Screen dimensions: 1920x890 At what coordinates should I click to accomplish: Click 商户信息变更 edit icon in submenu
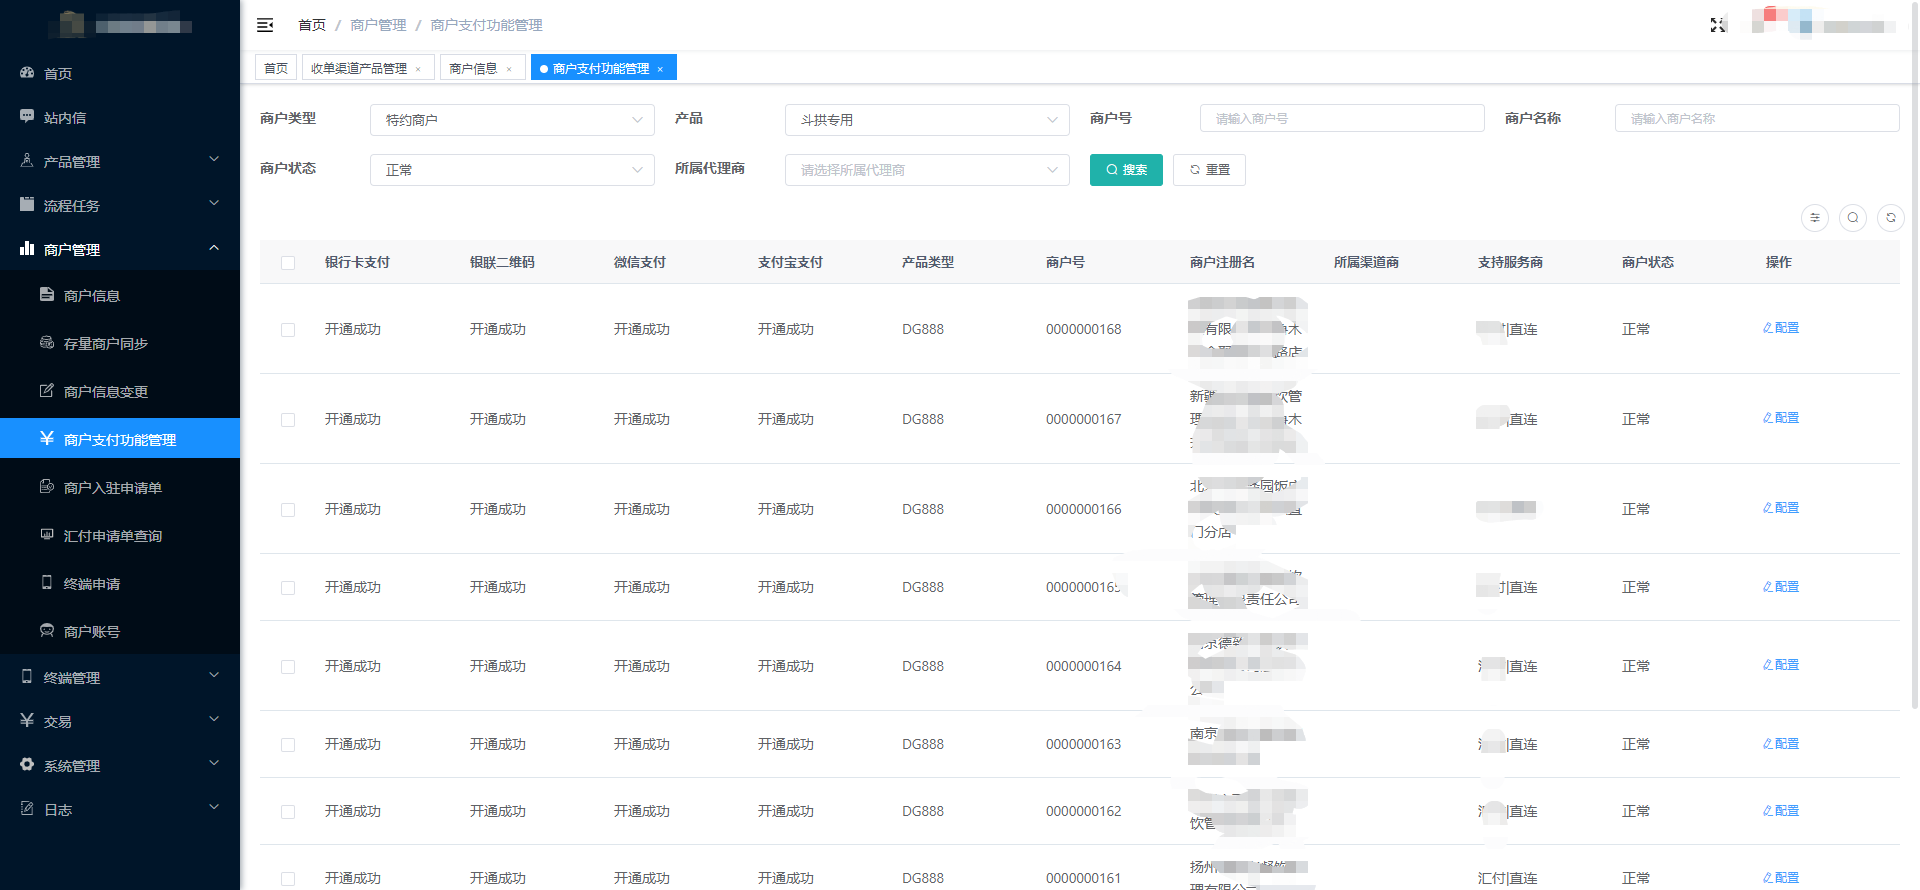click(47, 391)
